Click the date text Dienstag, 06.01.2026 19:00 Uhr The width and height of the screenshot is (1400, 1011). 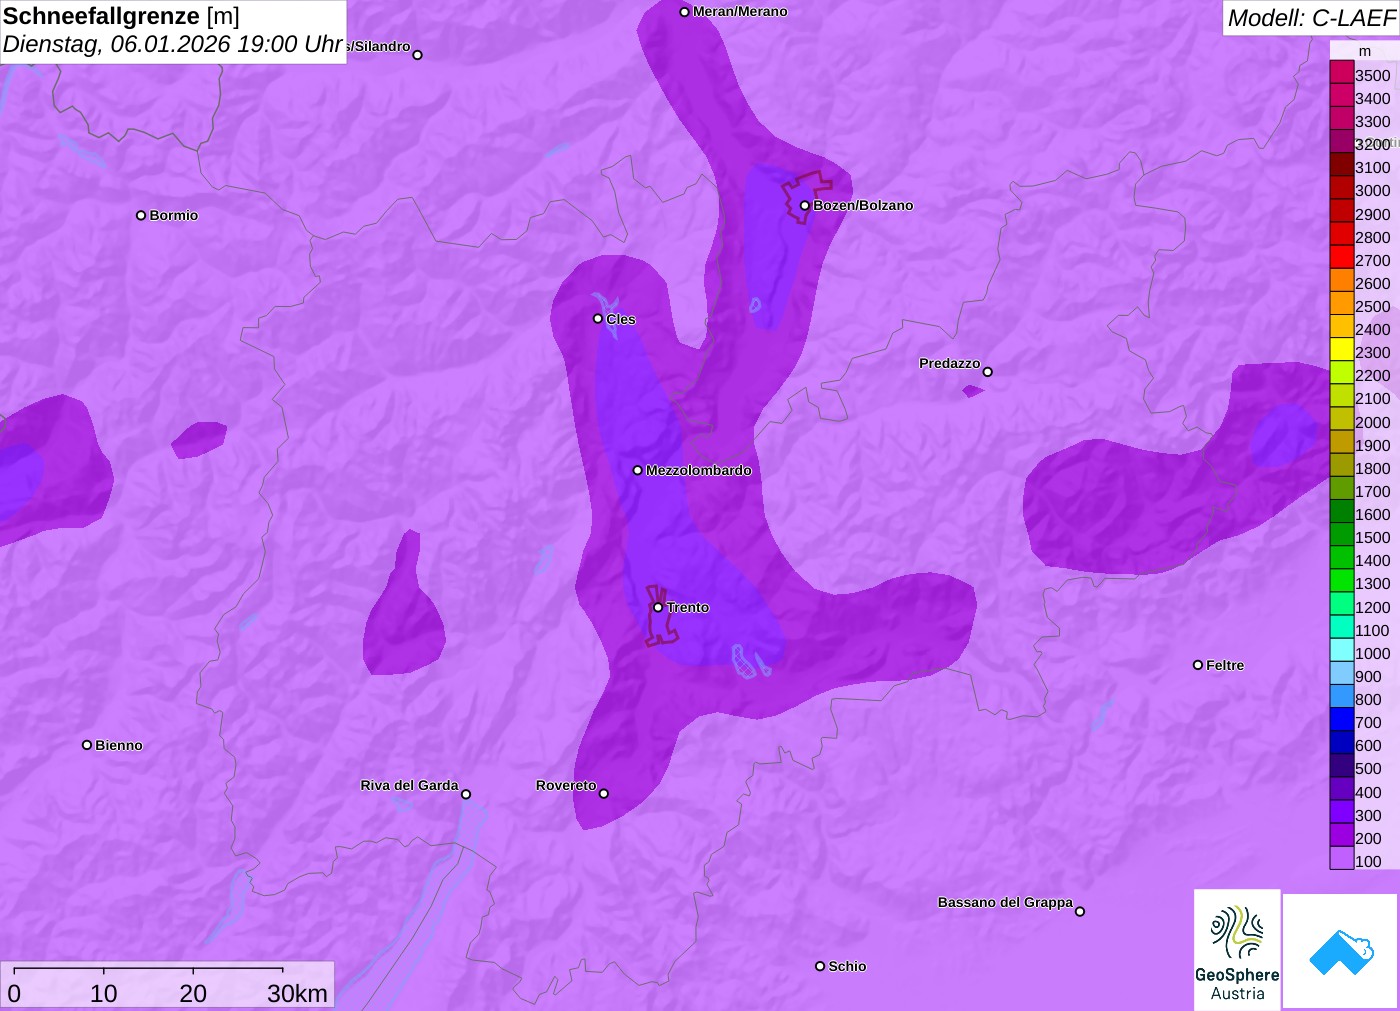click(173, 44)
